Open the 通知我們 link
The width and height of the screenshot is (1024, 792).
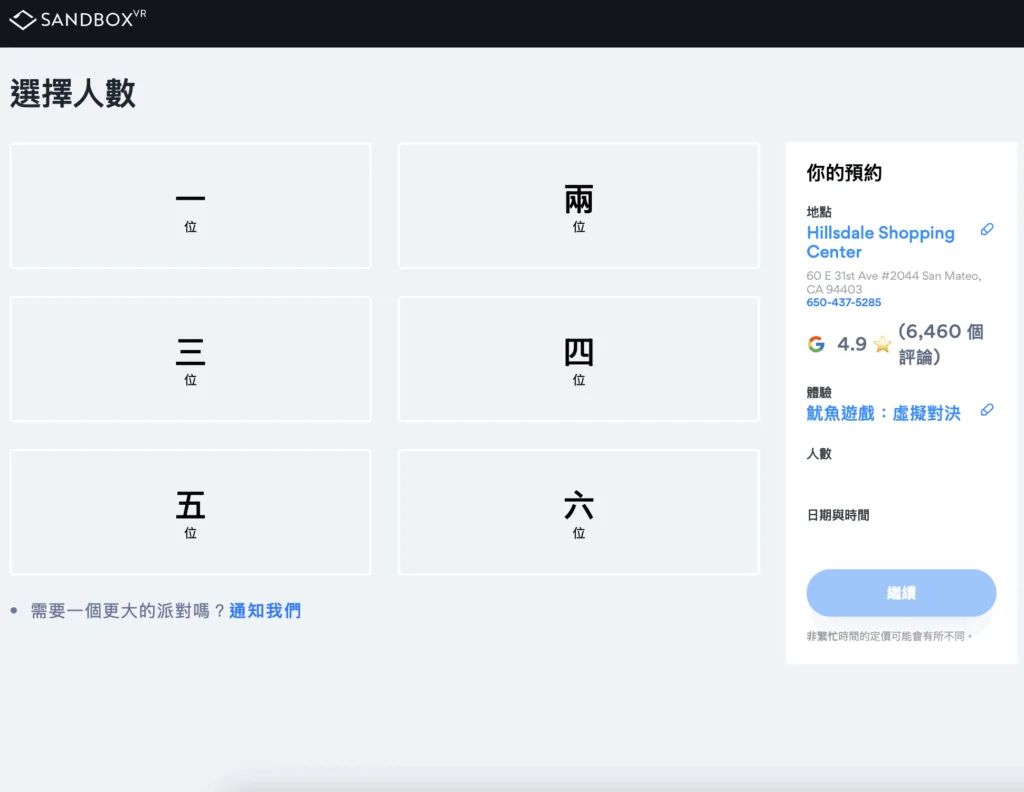click(265, 610)
